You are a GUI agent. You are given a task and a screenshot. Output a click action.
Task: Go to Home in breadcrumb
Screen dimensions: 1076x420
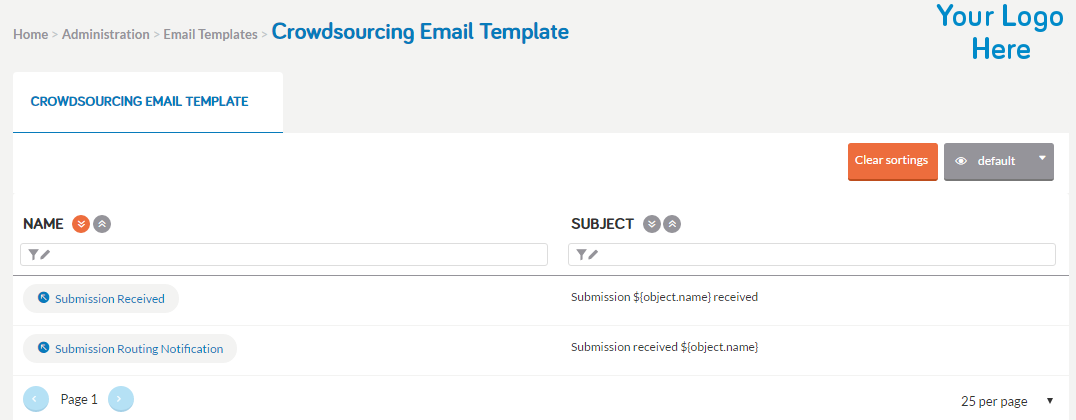click(x=30, y=34)
